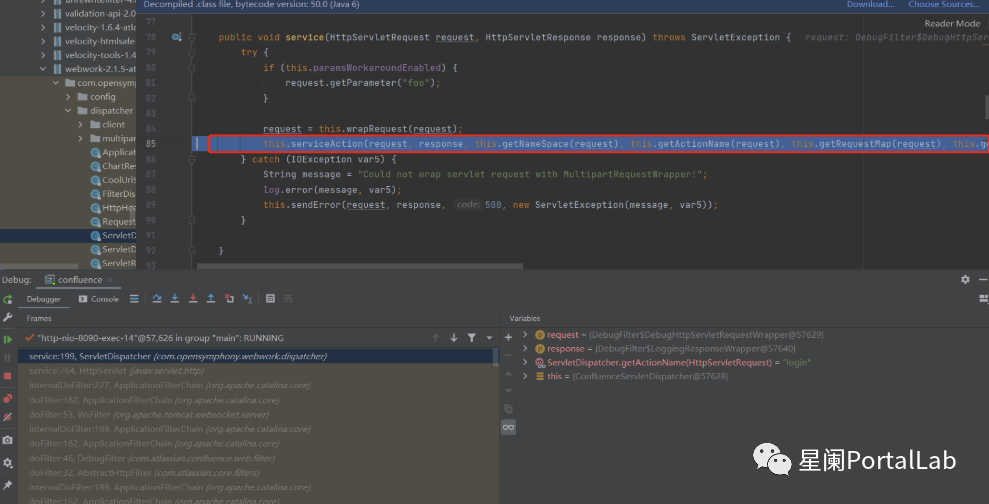The height and width of the screenshot is (504, 989).
Task: Collapse the dispatcher package folder
Action: [69, 110]
